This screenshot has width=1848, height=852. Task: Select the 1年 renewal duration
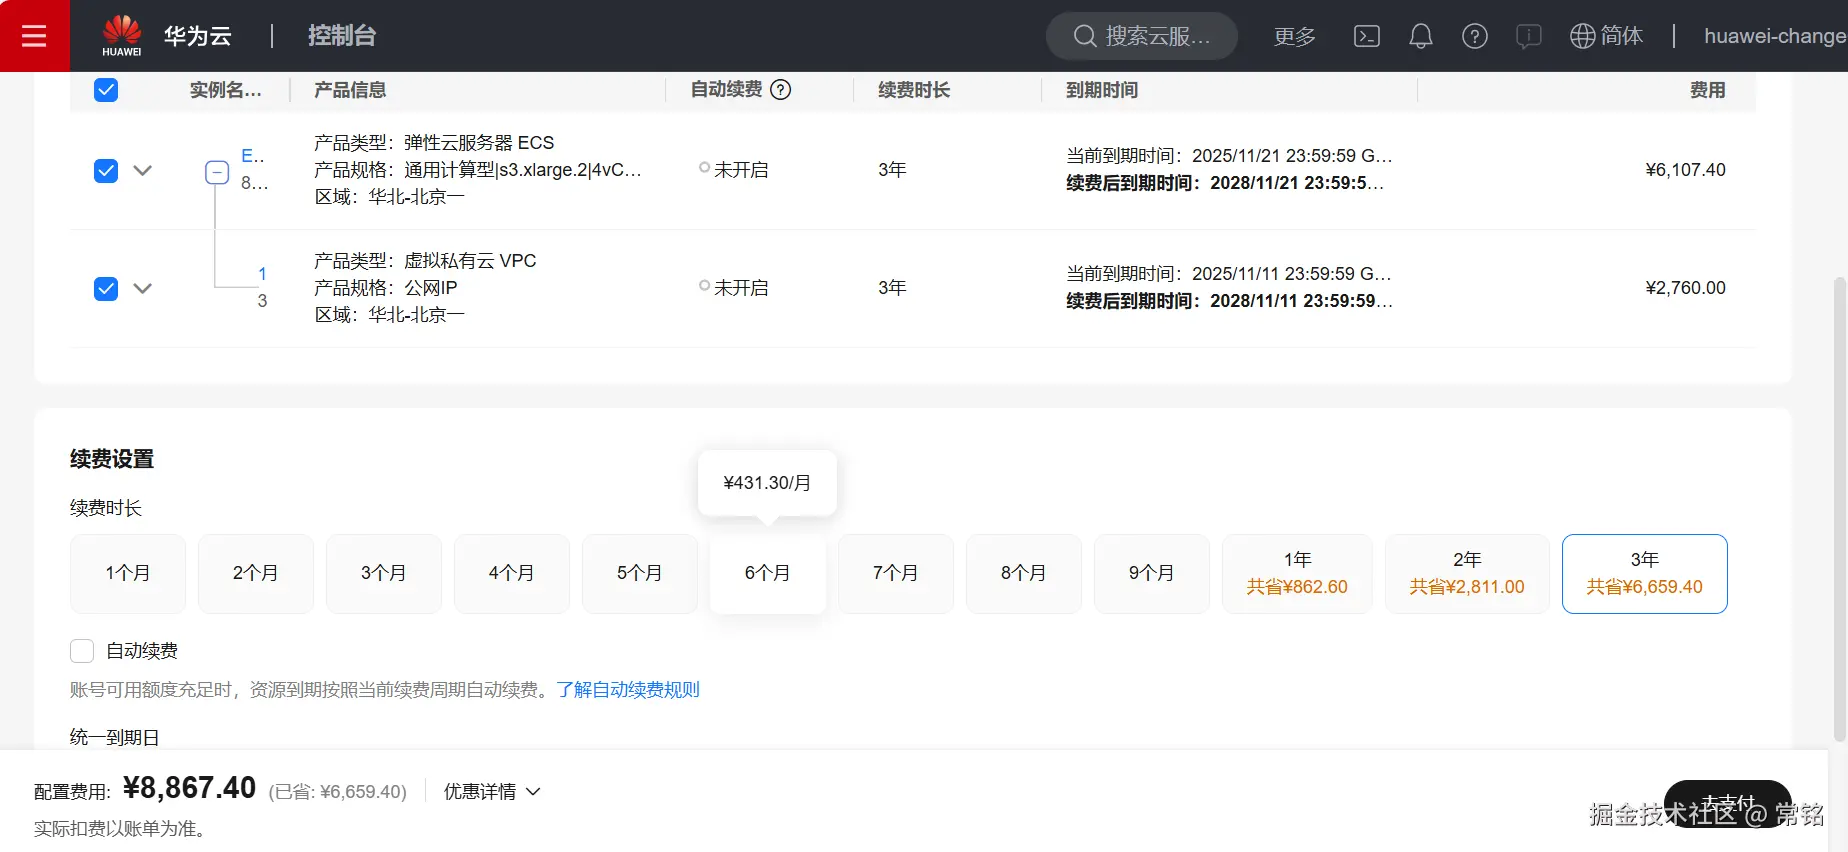pyautogui.click(x=1297, y=573)
